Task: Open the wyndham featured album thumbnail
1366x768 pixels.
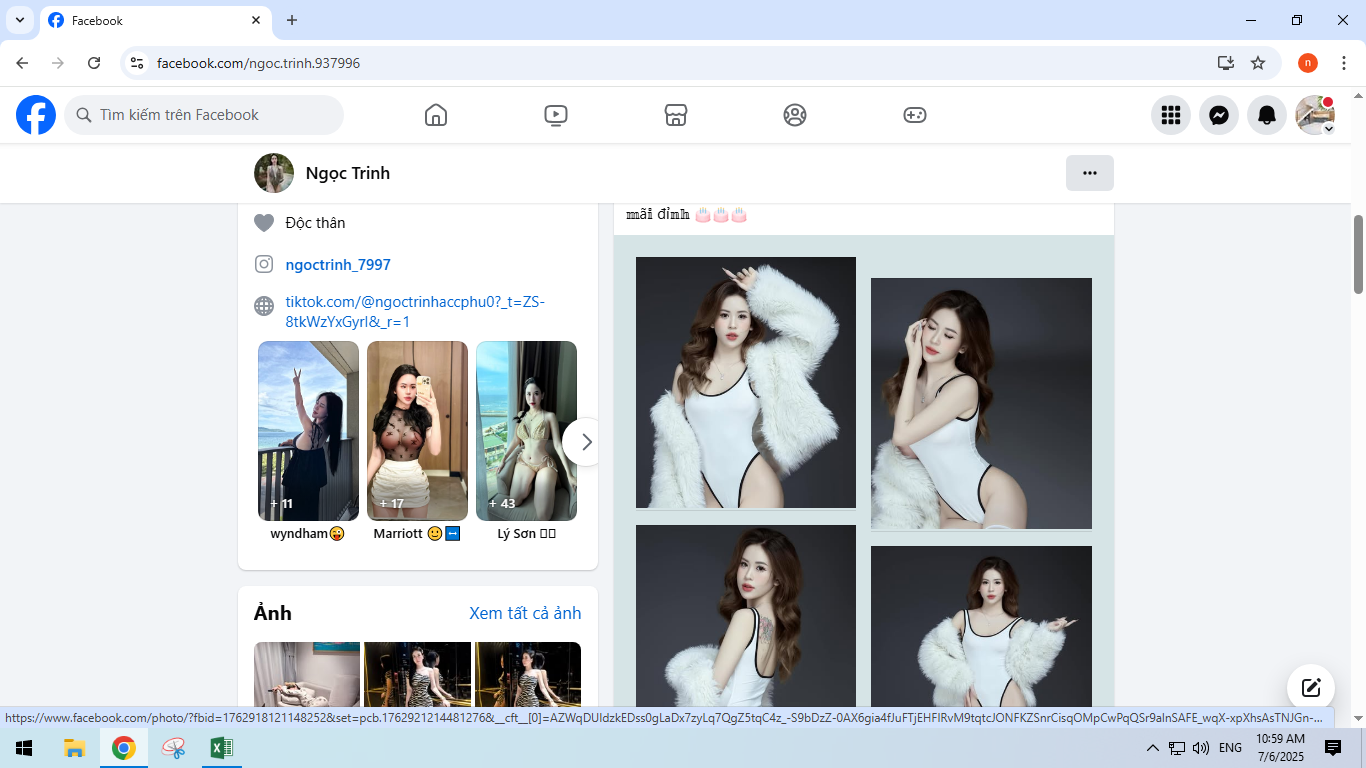Action: point(308,430)
